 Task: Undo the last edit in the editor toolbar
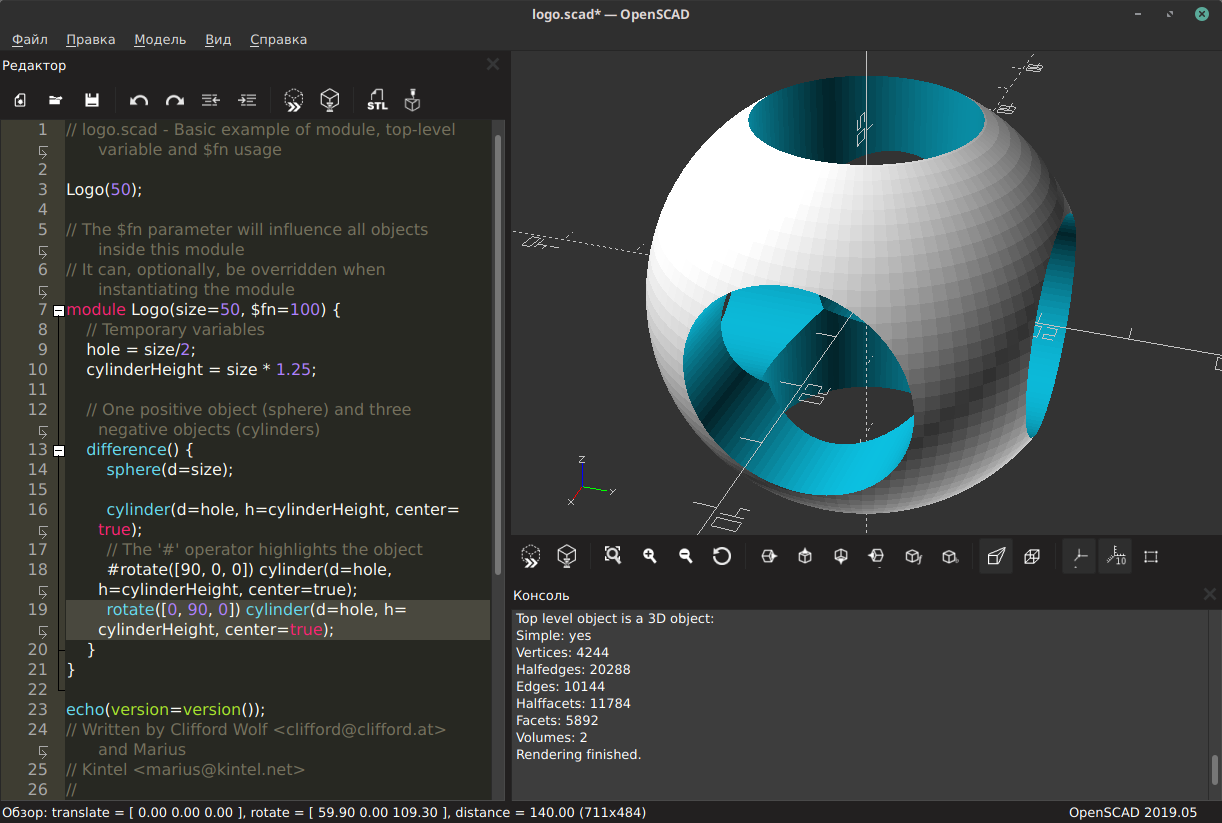click(x=139, y=100)
